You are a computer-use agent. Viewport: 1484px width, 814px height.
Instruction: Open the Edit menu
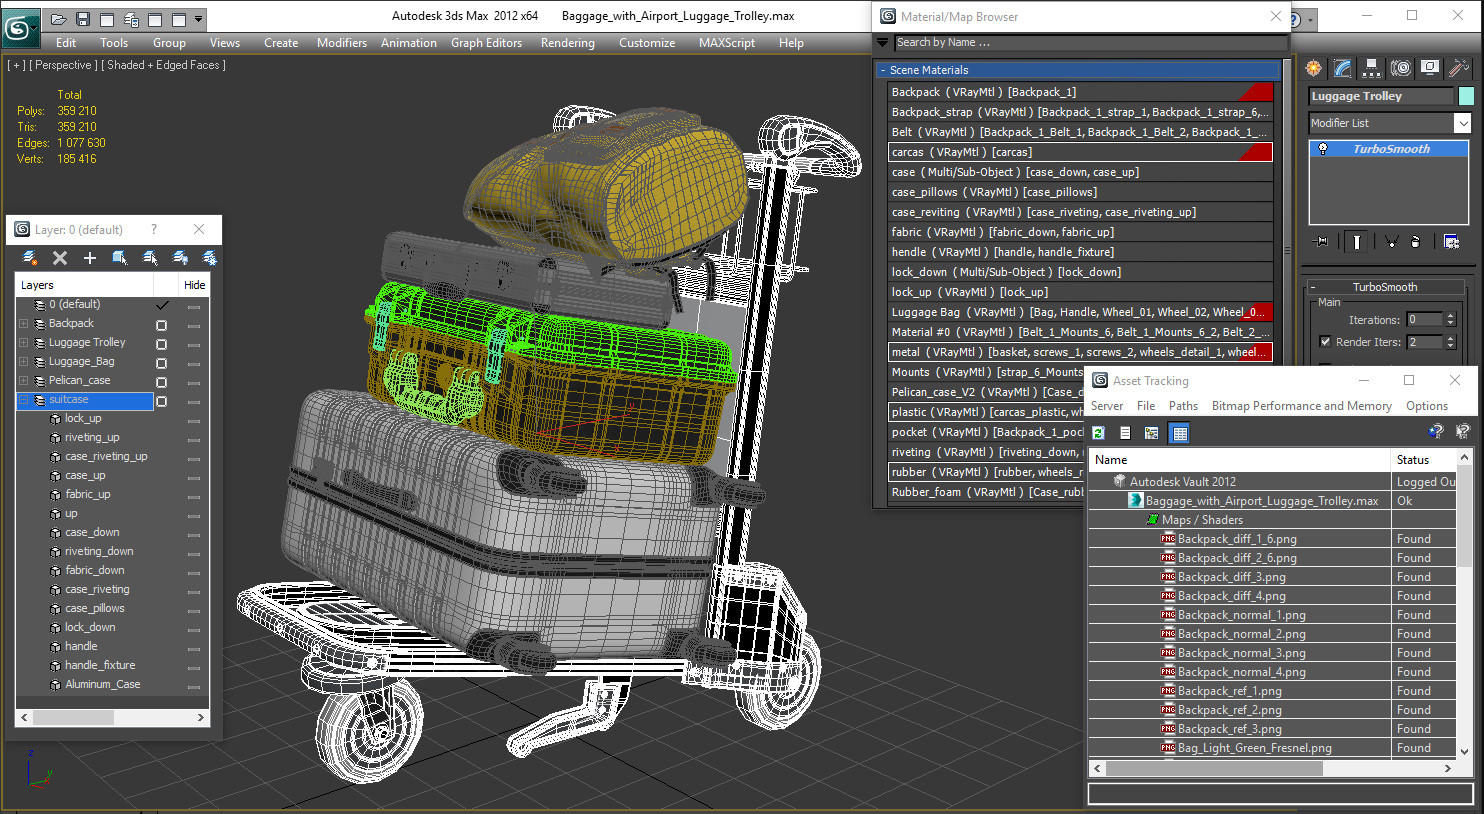[66, 43]
